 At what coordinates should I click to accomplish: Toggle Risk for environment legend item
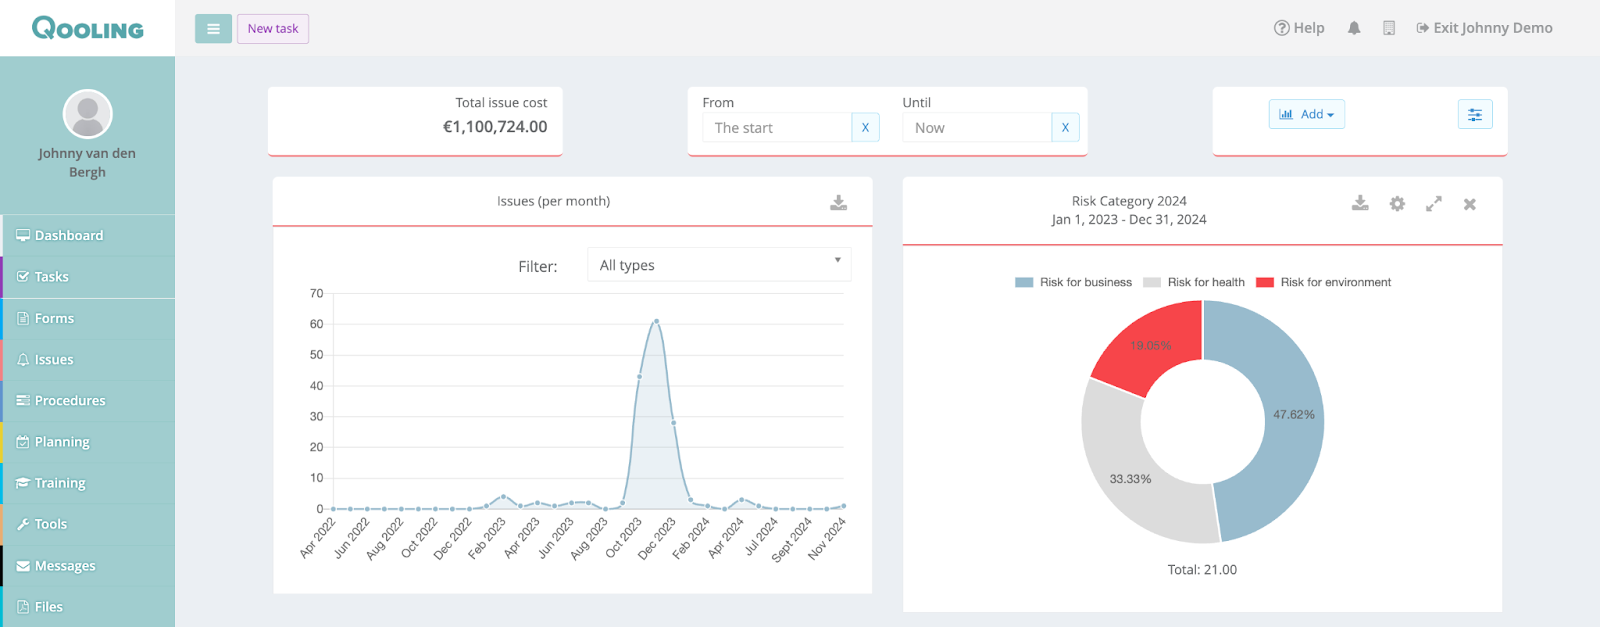[x=1323, y=282]
